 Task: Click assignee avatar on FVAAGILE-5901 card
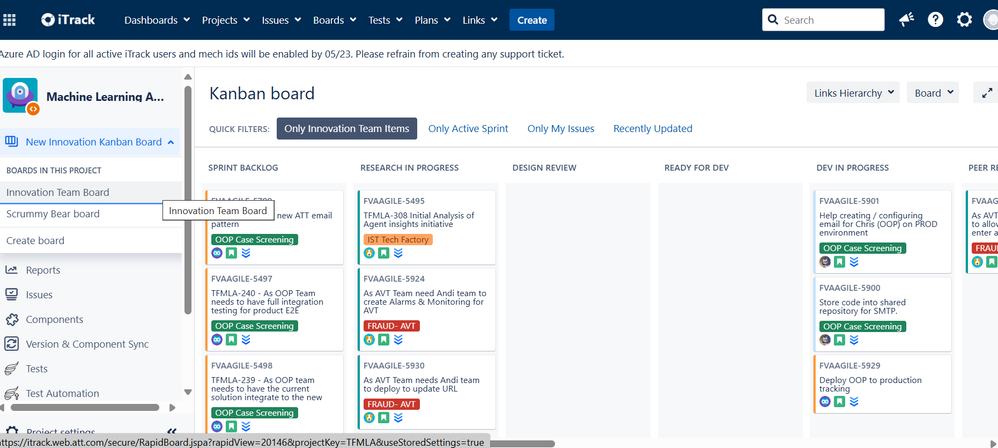tap(825, 262)
